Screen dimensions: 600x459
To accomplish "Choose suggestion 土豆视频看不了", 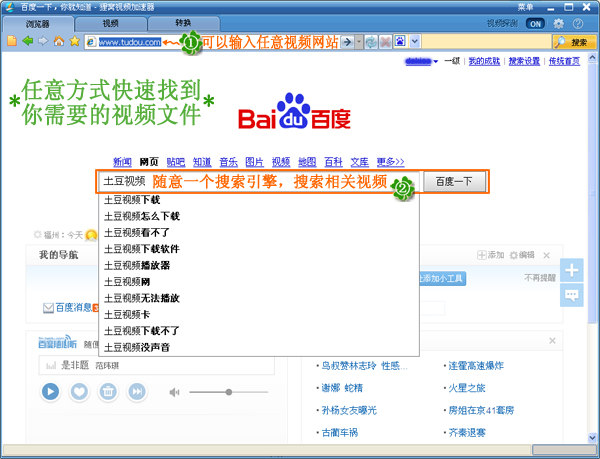I will (x=259, y=233).
